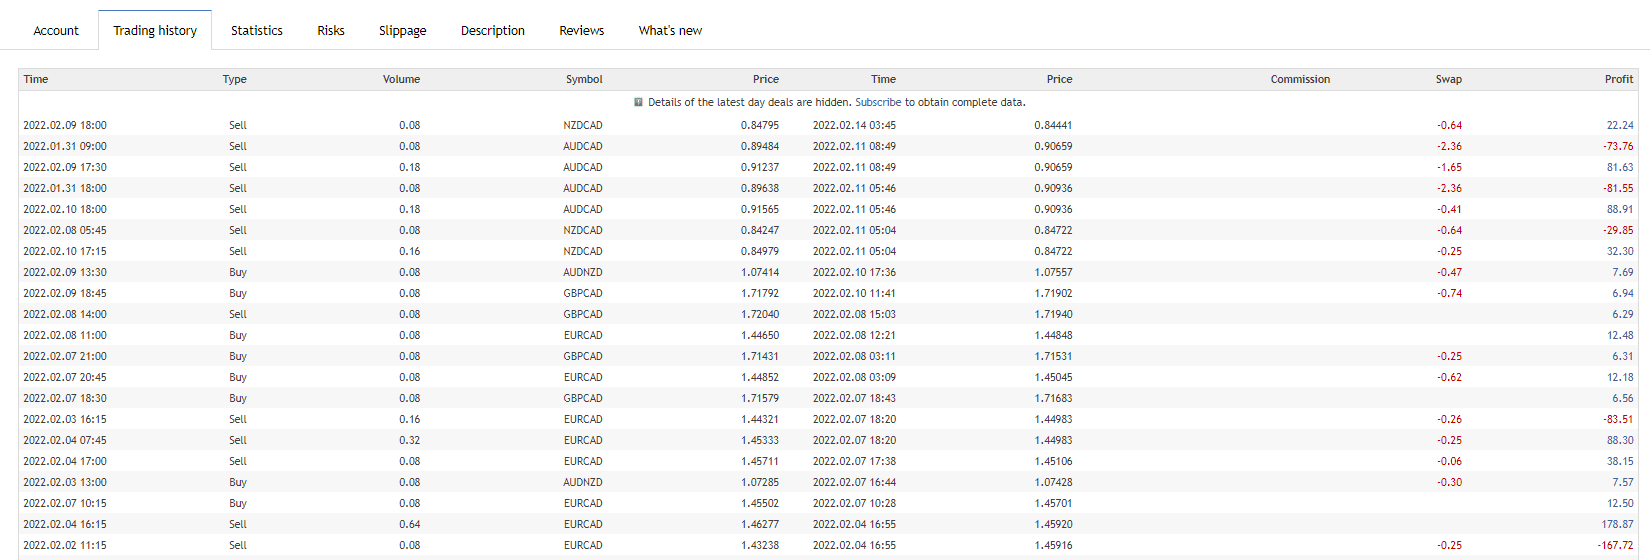This screenshot has width=1650, height=560.
Task: Select the profit value 22.24
Action: click(x=1620, y=125)
